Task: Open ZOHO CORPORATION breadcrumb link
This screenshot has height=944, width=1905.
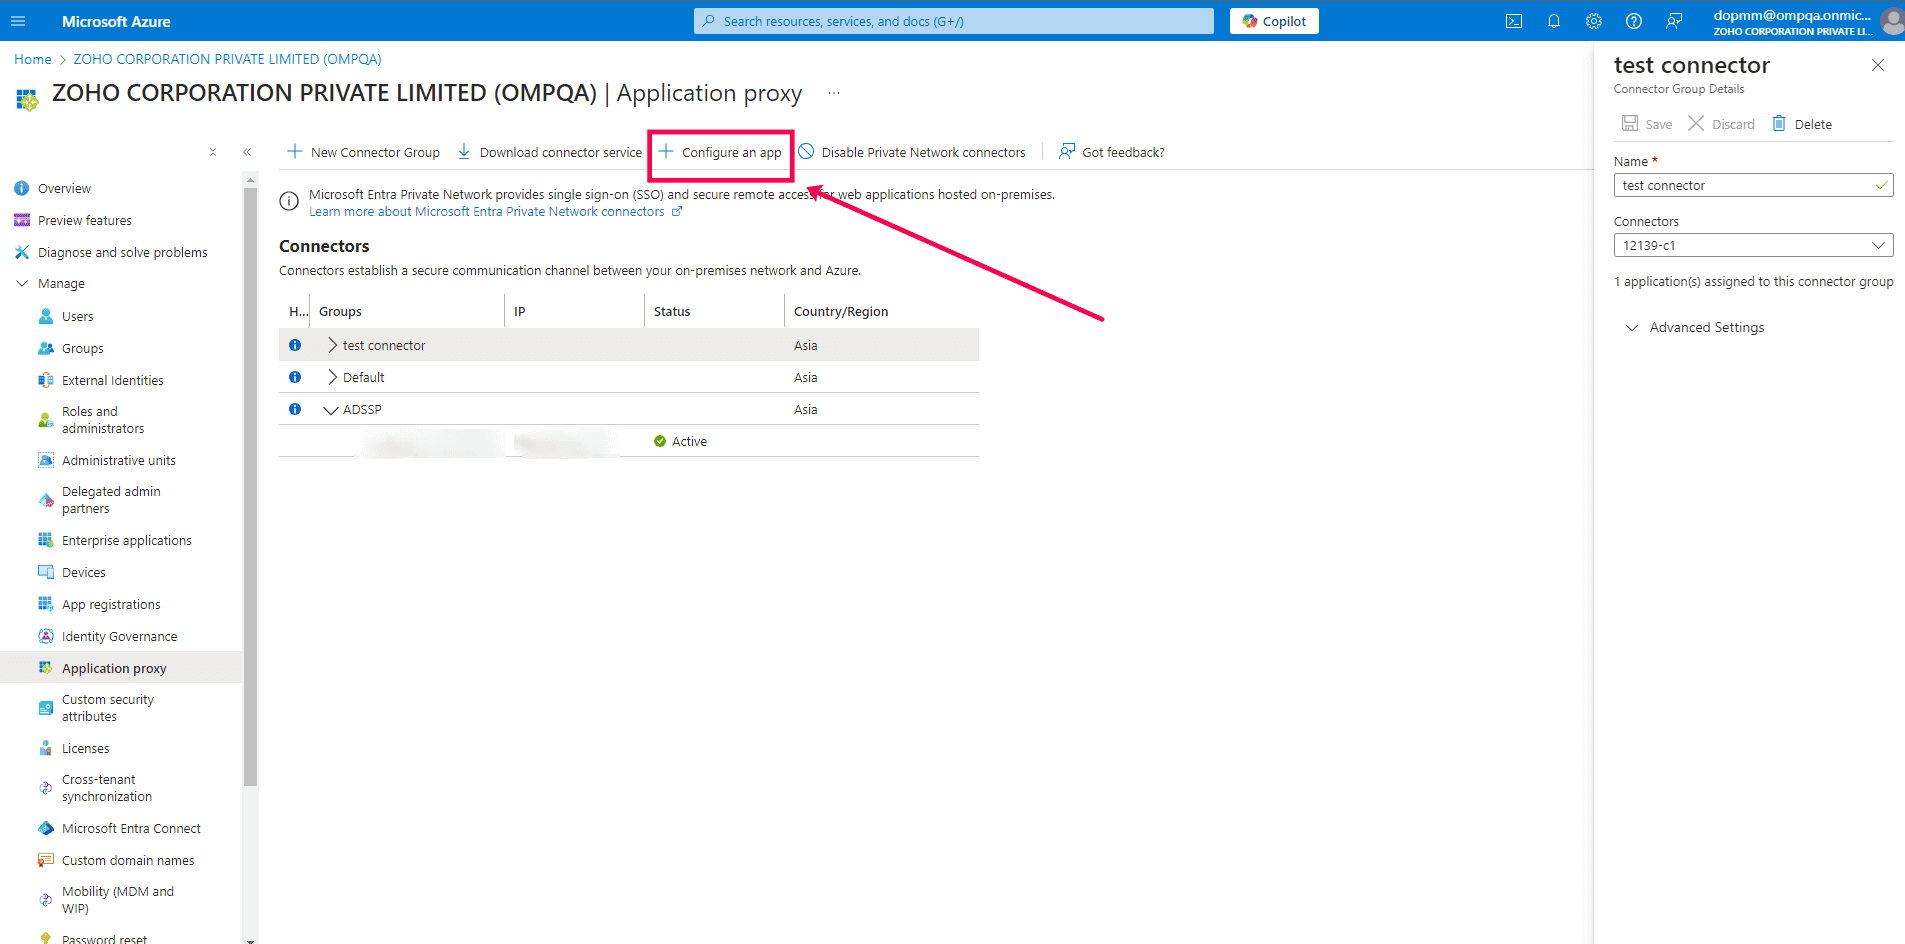Action: [x=227, y=59]
